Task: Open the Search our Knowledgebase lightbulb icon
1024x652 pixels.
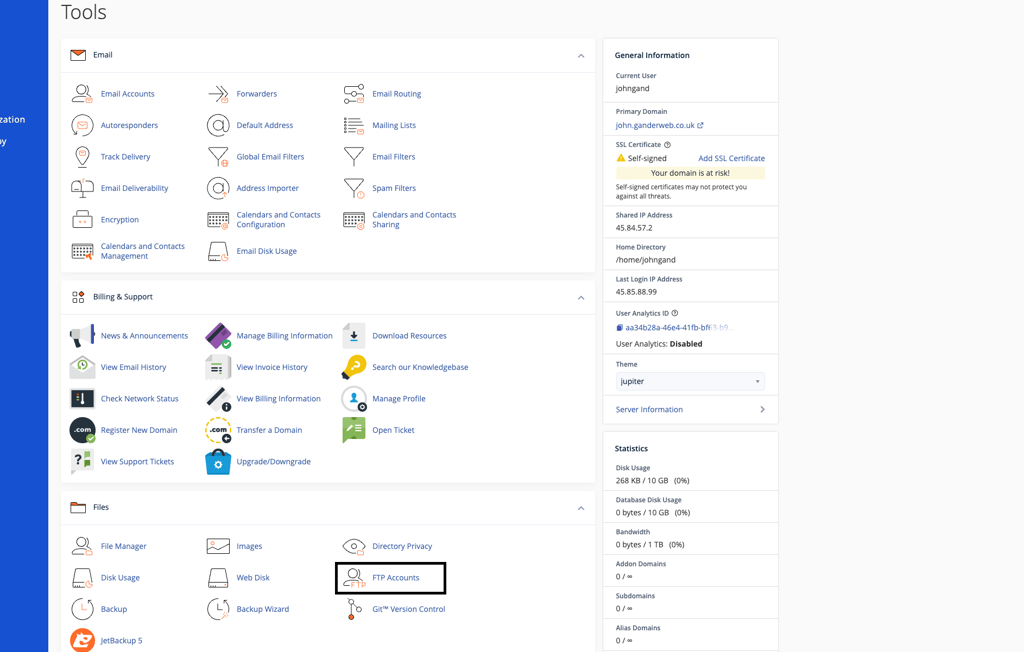Action: click(354, 367)
